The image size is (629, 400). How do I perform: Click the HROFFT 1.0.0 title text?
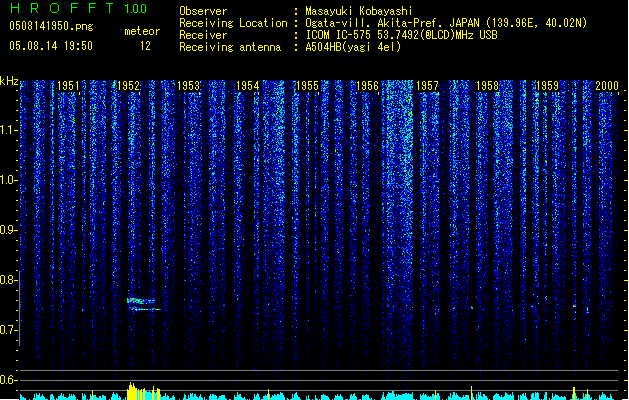coord(79,8)
